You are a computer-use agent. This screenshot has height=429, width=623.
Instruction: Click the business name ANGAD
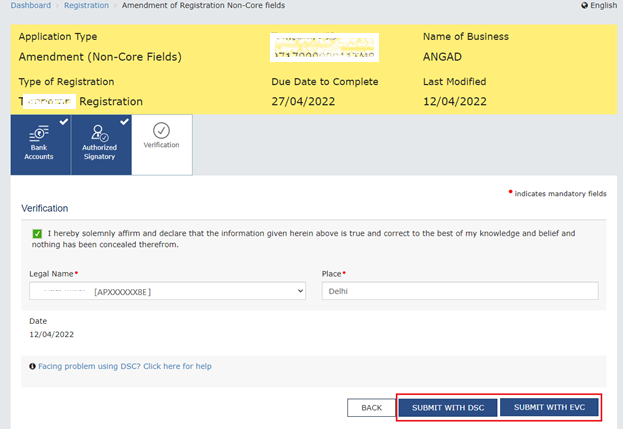[442, 57]
